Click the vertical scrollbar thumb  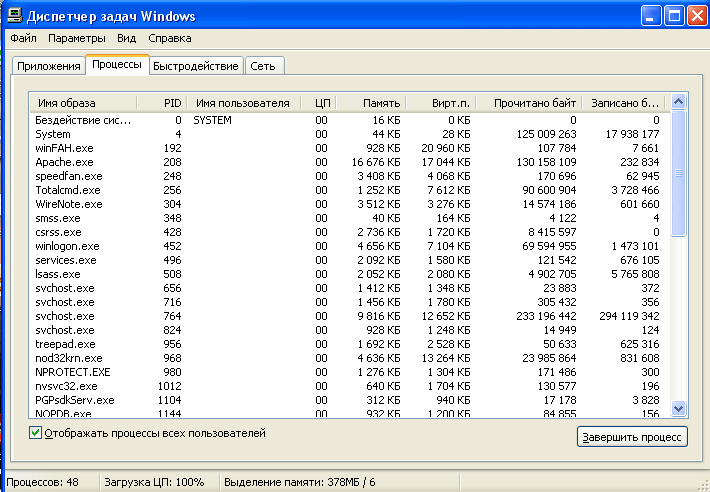click(678, 173)
